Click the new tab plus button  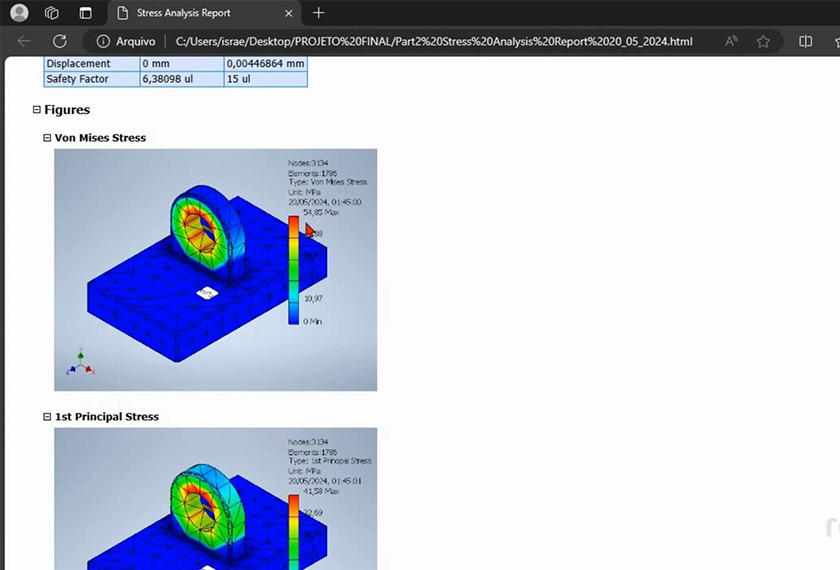[318, 13]
